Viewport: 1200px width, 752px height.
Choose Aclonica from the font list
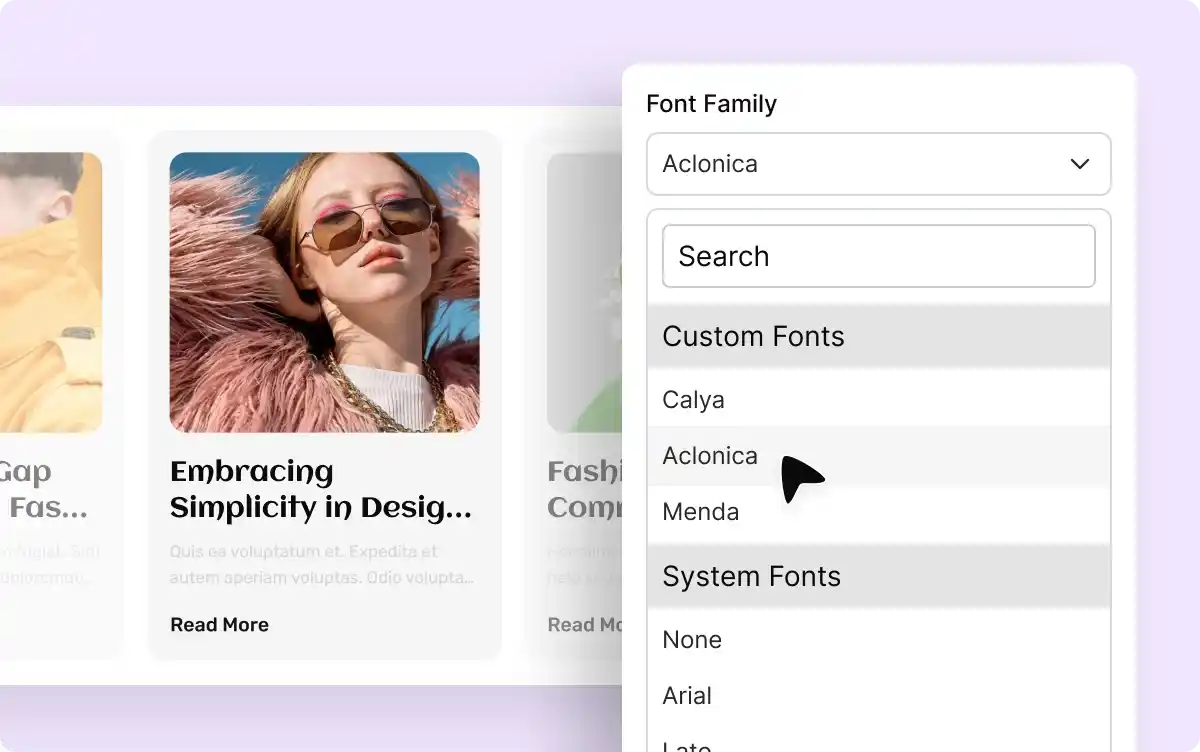[x=710, y=456]
